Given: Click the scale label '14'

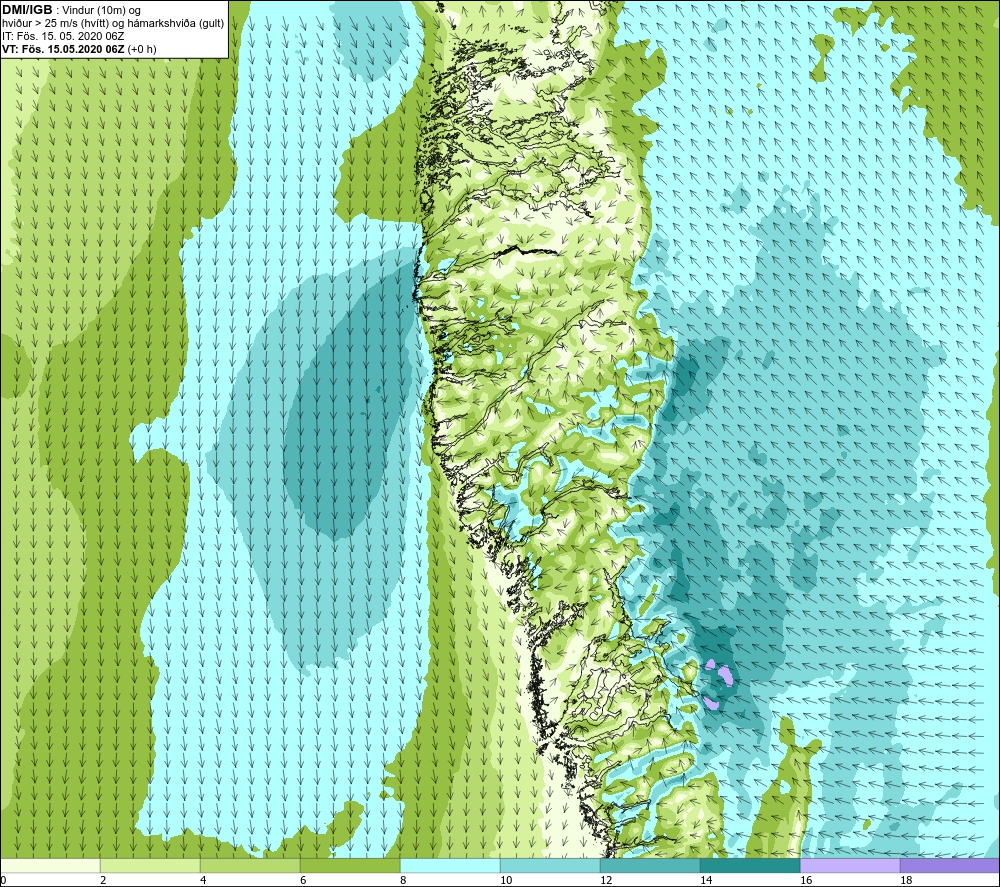Looking at the screenshot, I should (706, 880).
